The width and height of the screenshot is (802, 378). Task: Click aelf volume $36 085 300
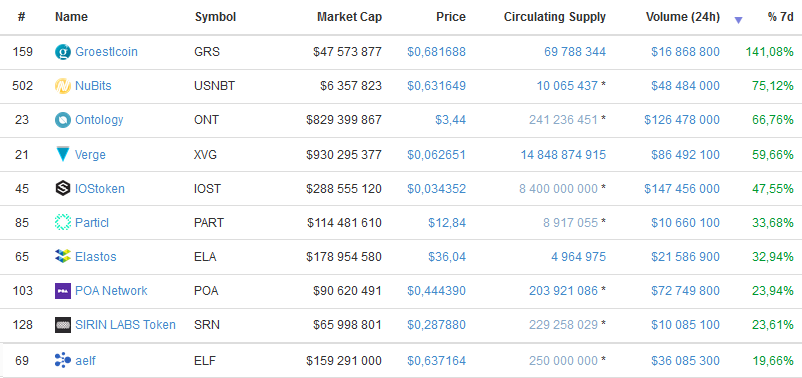coord(685,361)
